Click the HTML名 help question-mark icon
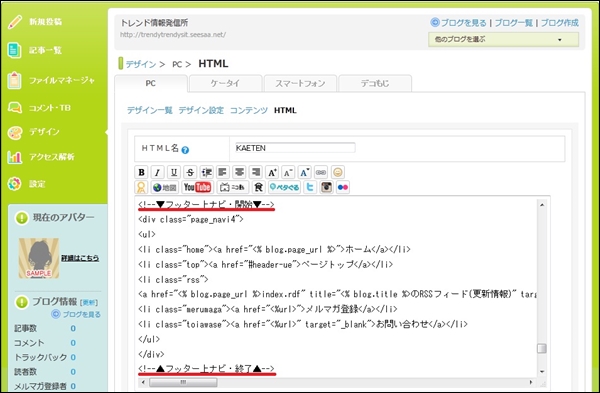The width and height of the screenshot is (600, 393). point(185,150)
